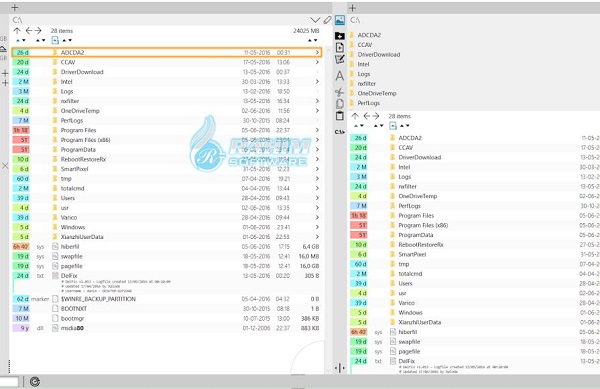Viewport: 600px width, 389px height.
Task: Paste using the clipboard icon
Action: [x=339, y=116]
